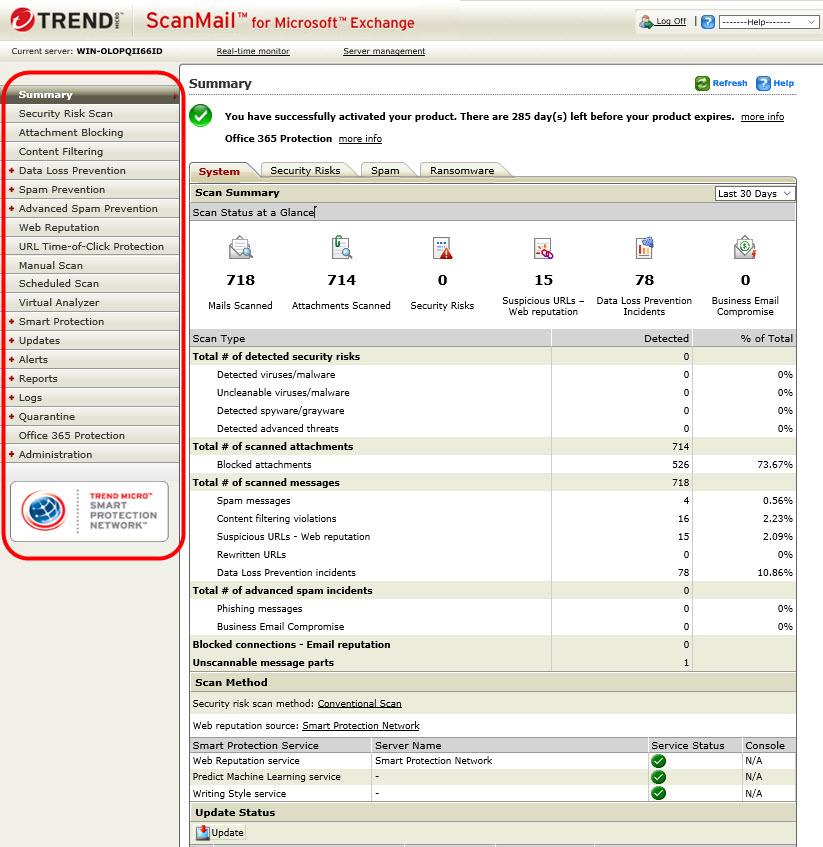The image size is (823, 847).
Task: Open the Help dropdown in header
Action: [x=768, y=21]
